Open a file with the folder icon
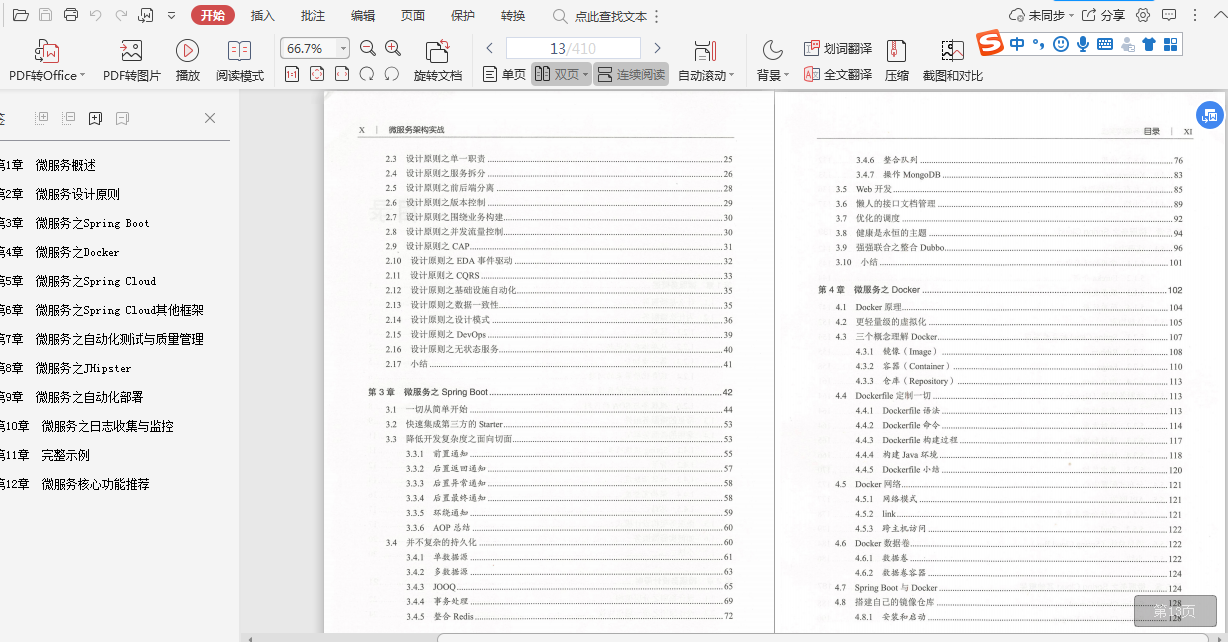The width and height of the screenshot is (1228, 642). pyautogui.click(x=21, y=15)
